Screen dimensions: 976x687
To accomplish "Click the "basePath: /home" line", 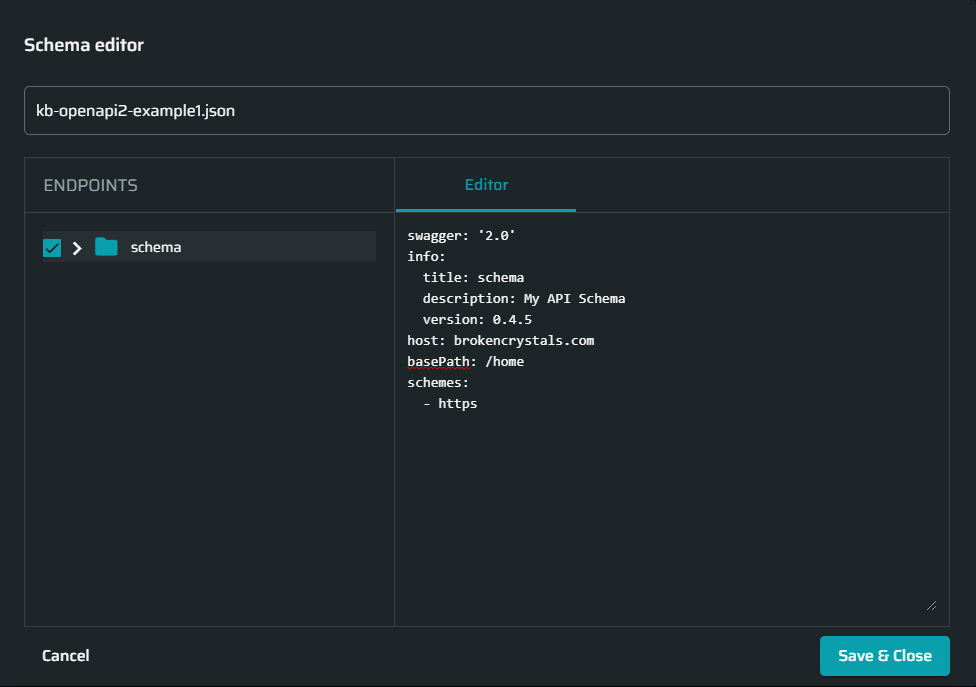I will [x=466, y=362].
